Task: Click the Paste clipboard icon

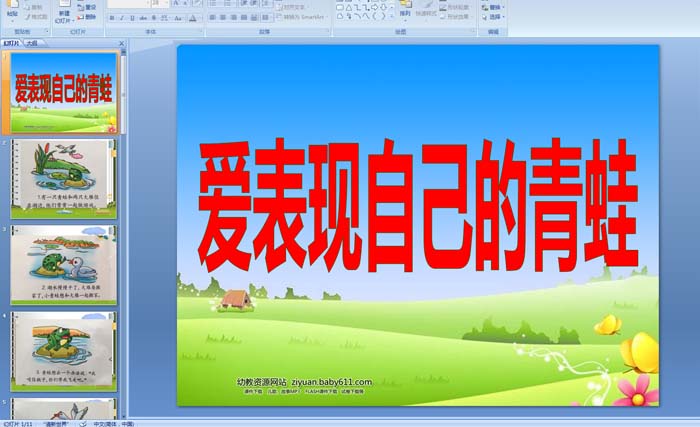Action: [x=12, y=8]
